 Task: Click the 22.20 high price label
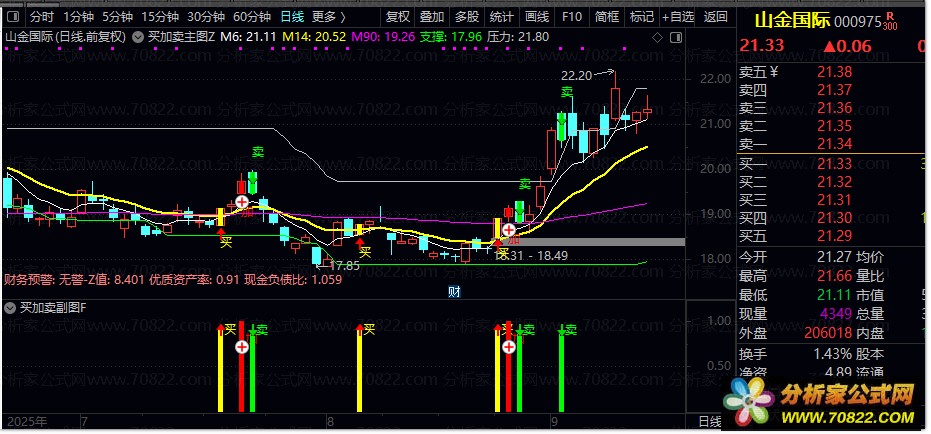point(577,75)
